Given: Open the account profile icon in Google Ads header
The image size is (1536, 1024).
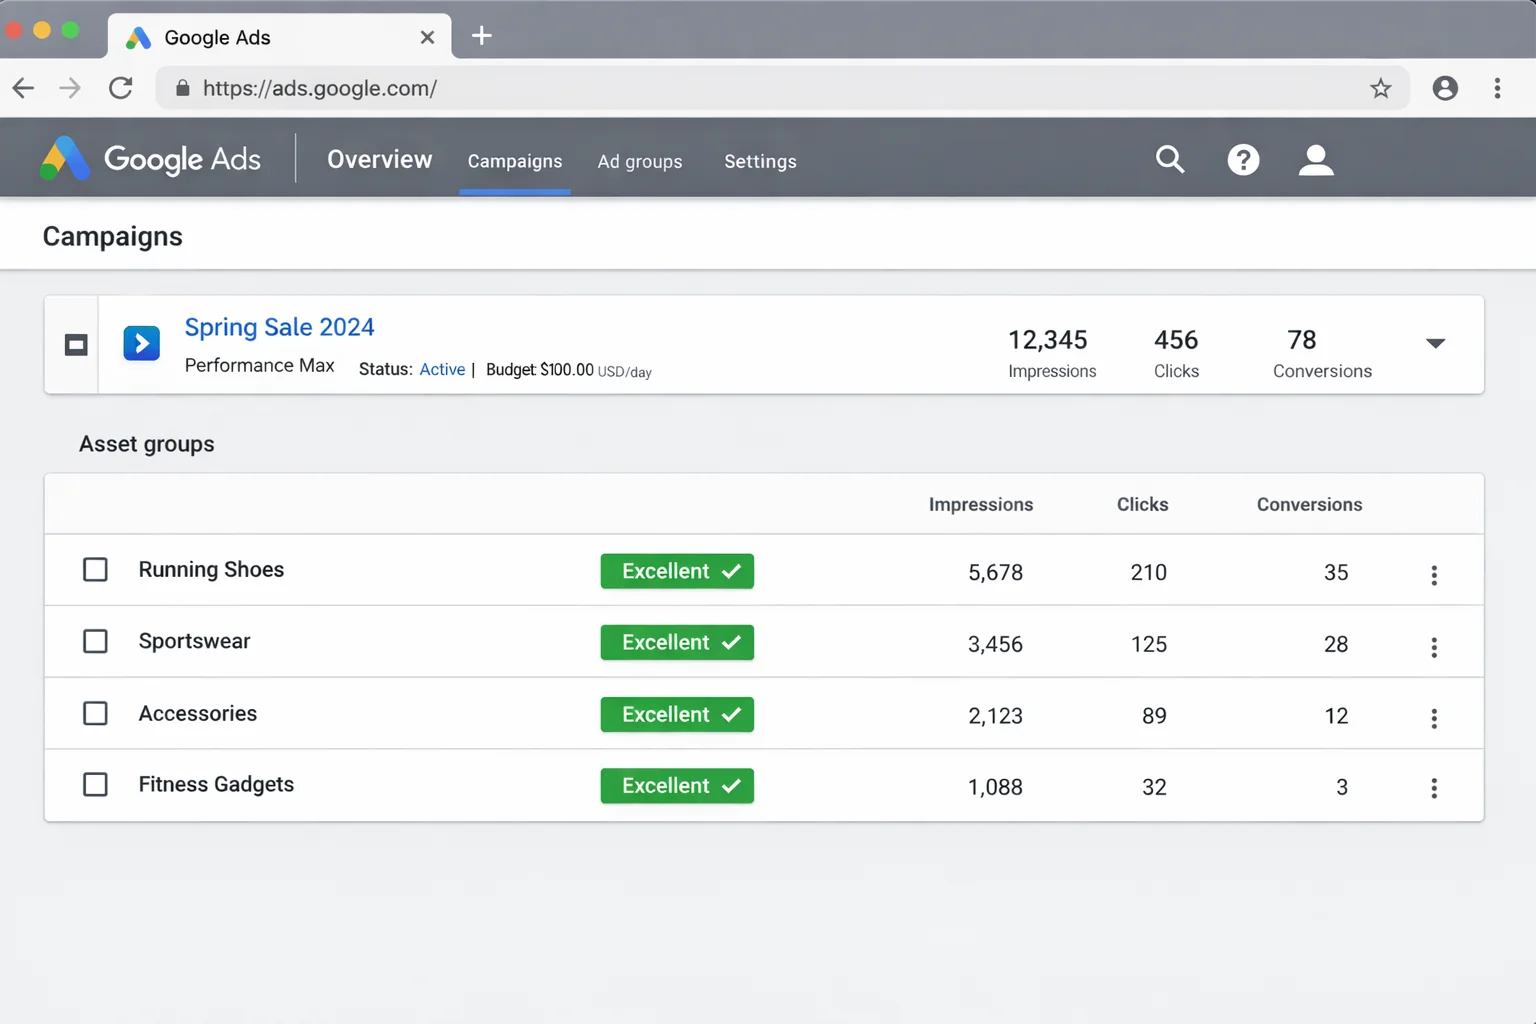Looking at the screenshot, I should [1316, 160].
